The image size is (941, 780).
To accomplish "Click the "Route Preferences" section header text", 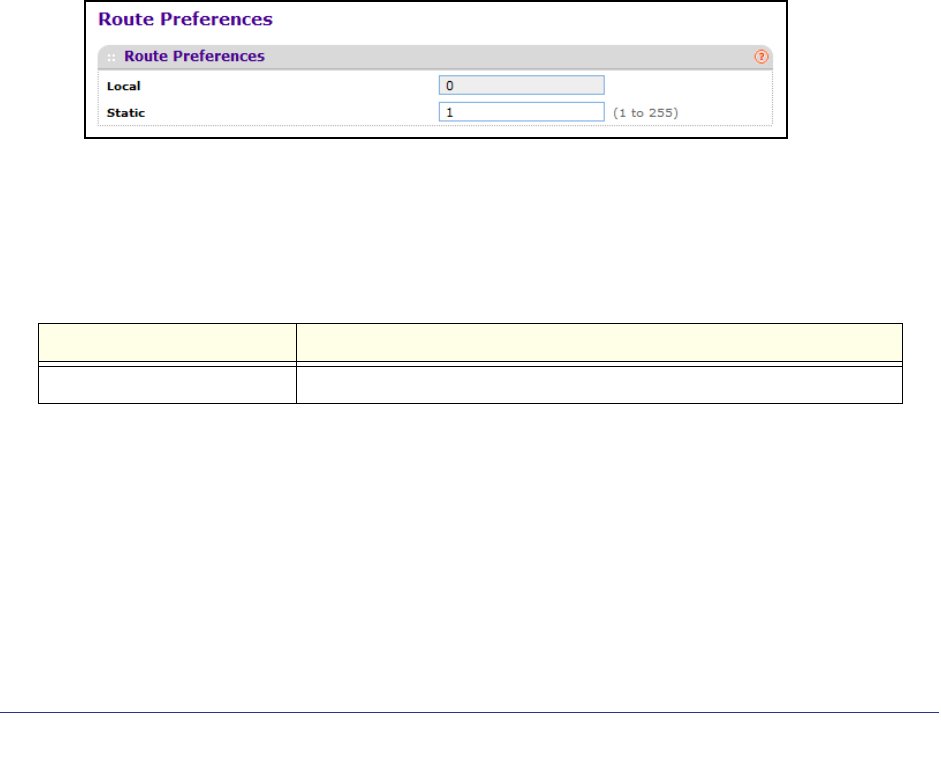I will pyautogui.click(x=194, y=56).
